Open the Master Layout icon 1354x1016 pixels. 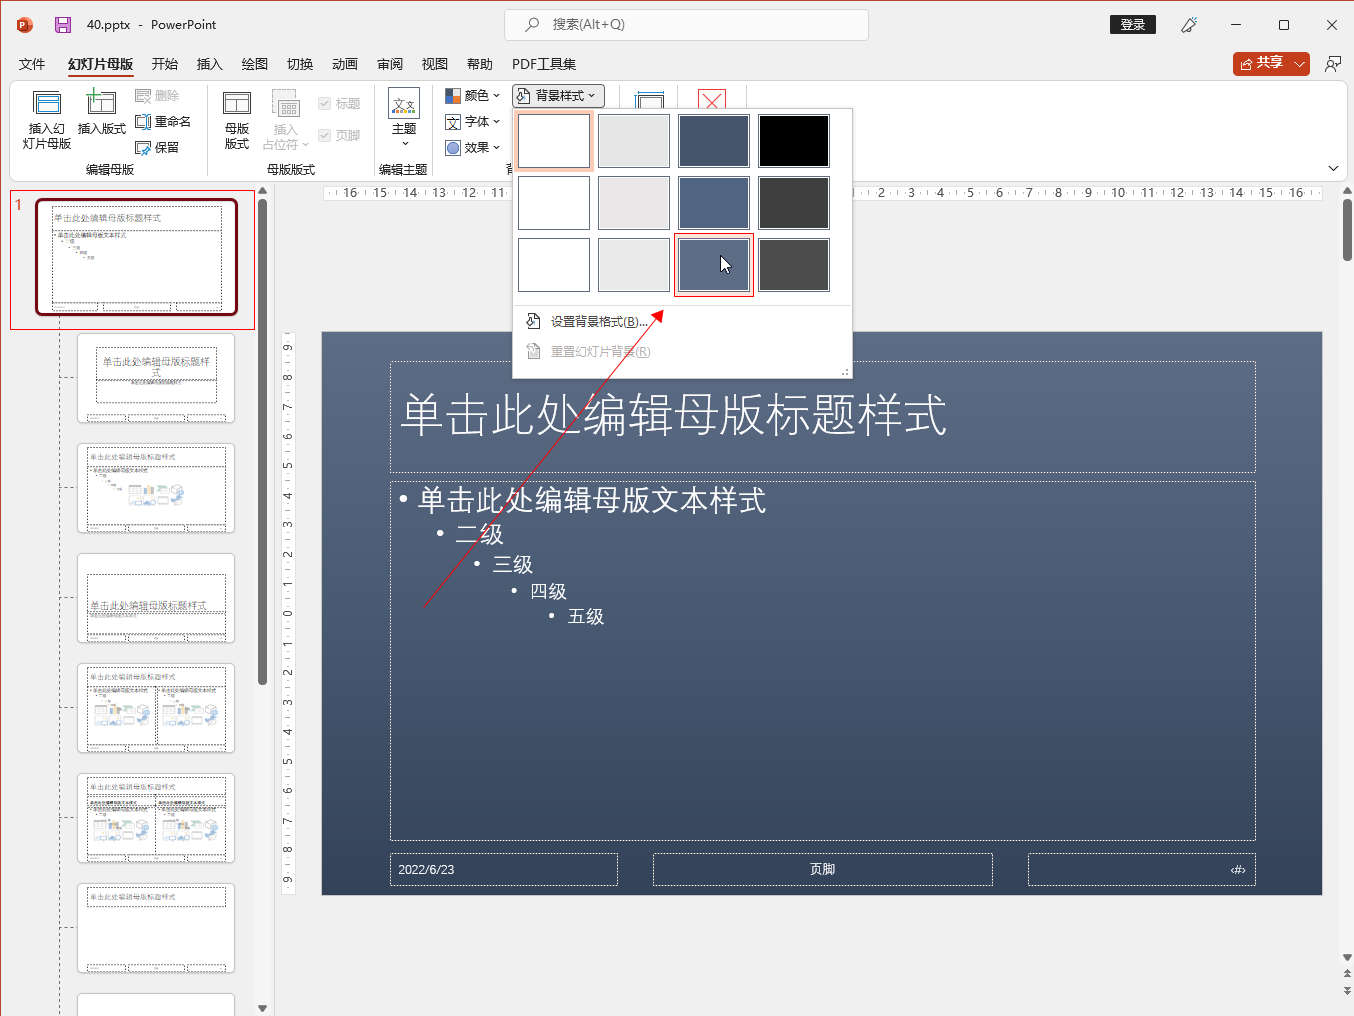[237, 103]
